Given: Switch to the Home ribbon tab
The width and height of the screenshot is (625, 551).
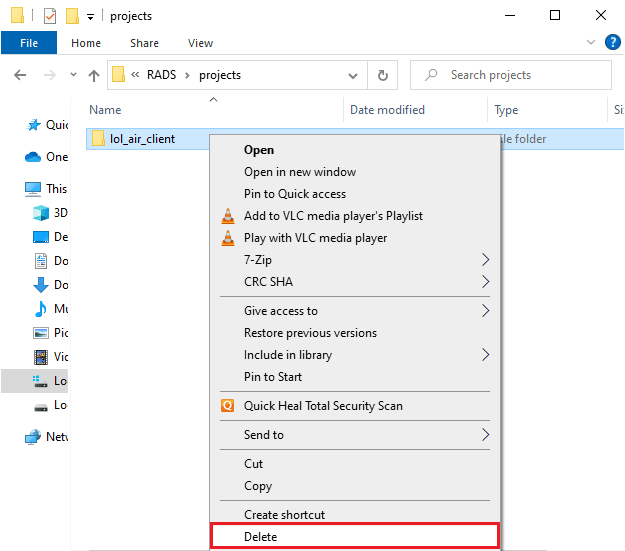Looking at the screenshot, I should pos(86,43).
